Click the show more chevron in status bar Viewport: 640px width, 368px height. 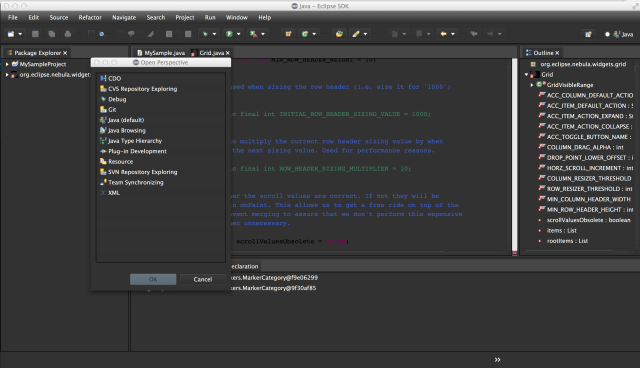pyautogui.click(x=498, y=360)
